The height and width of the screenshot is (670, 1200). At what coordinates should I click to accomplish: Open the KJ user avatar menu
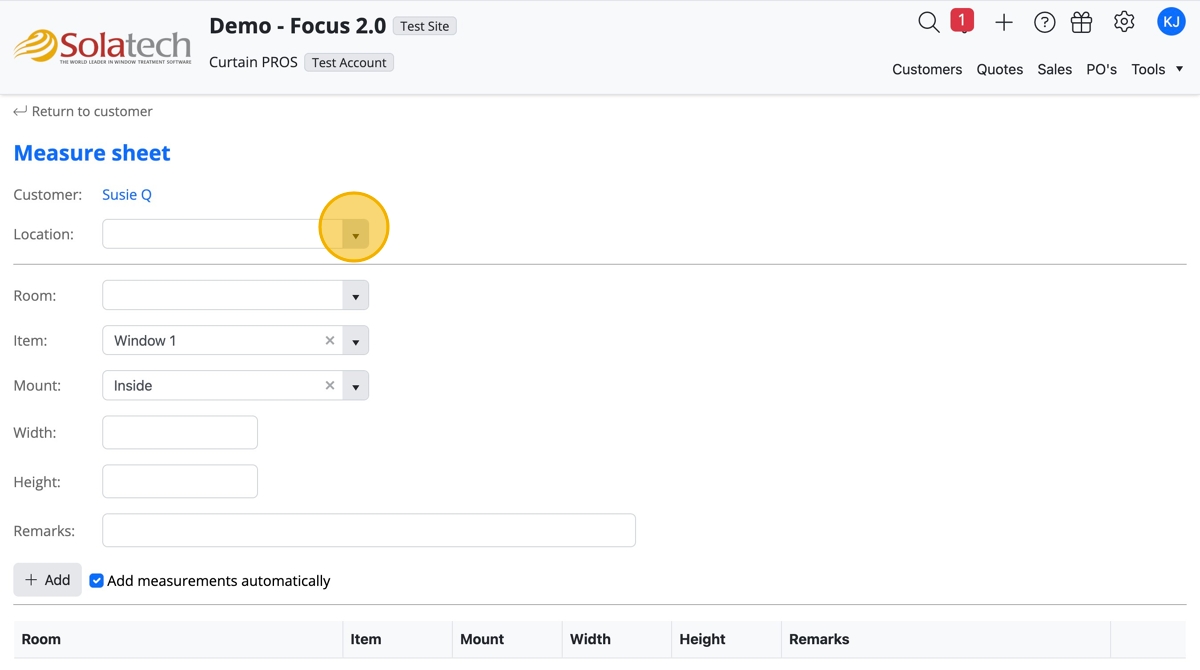1171,22
